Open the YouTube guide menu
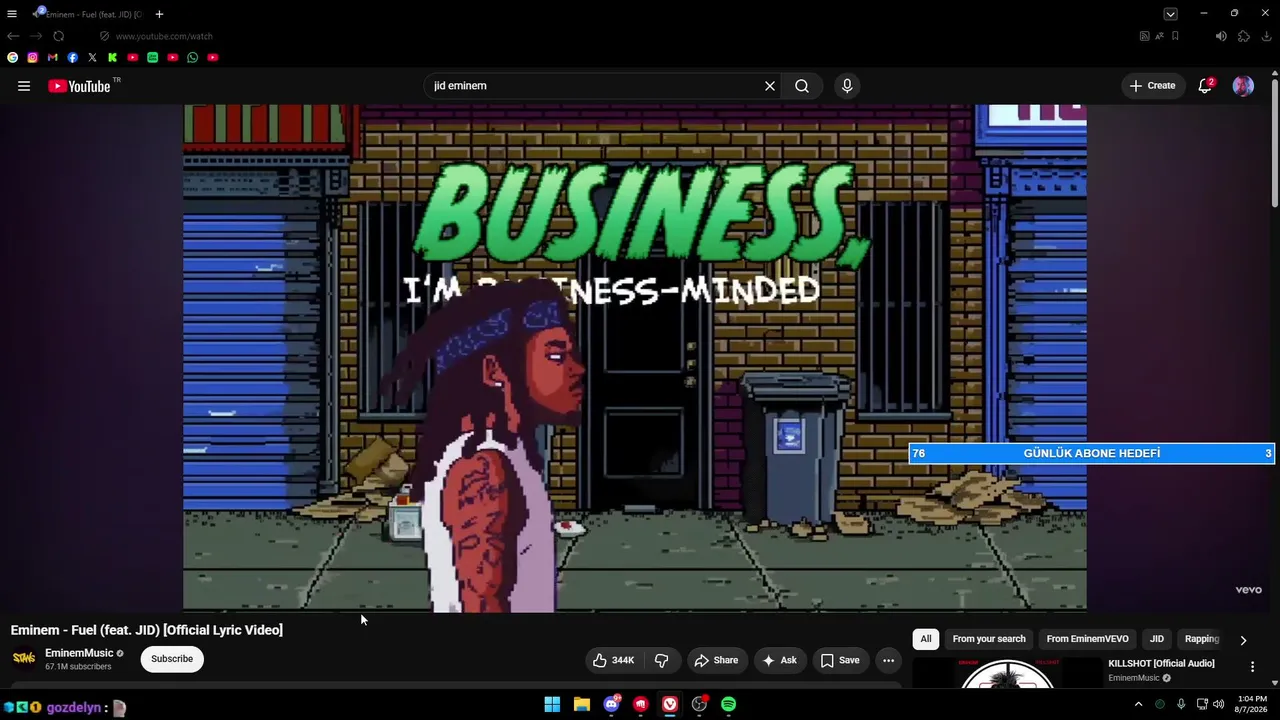The width and height of the screenshot is (1280, 720). pos(24,86)
